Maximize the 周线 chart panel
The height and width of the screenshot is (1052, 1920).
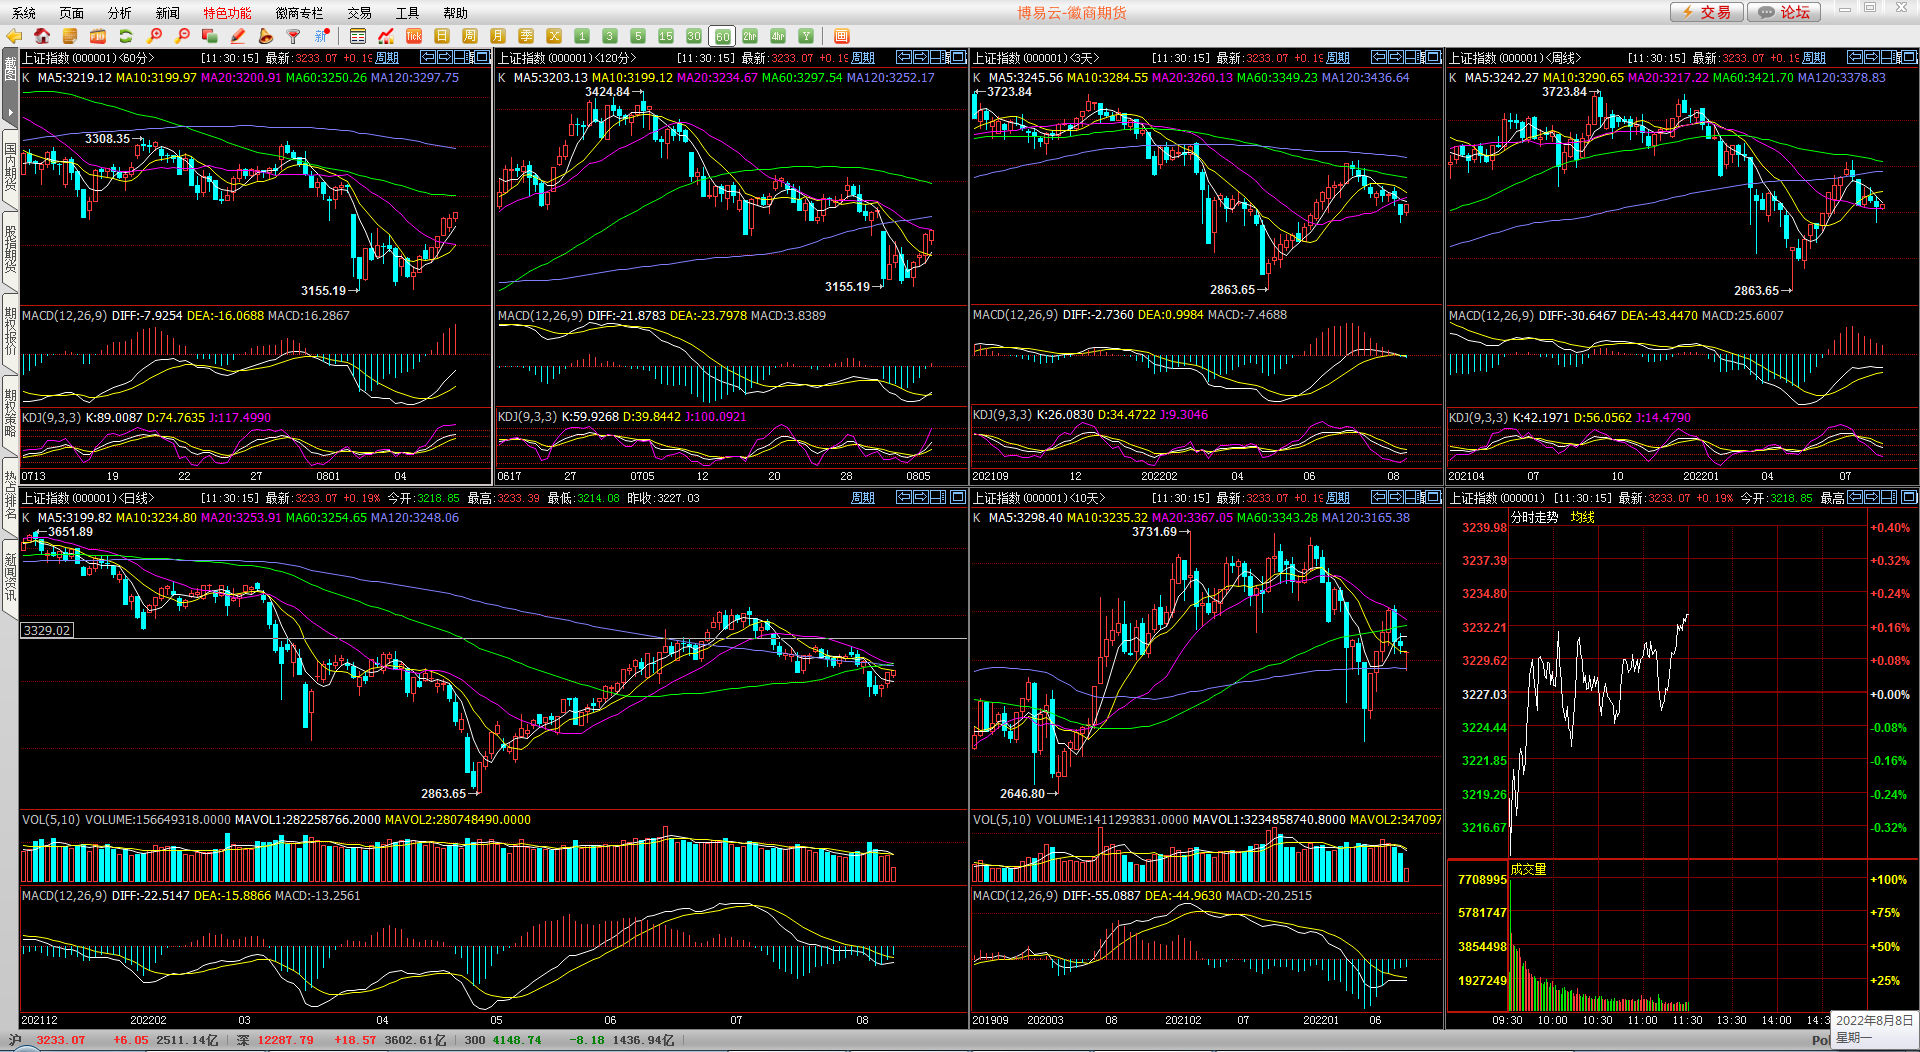pos(1908,57)
